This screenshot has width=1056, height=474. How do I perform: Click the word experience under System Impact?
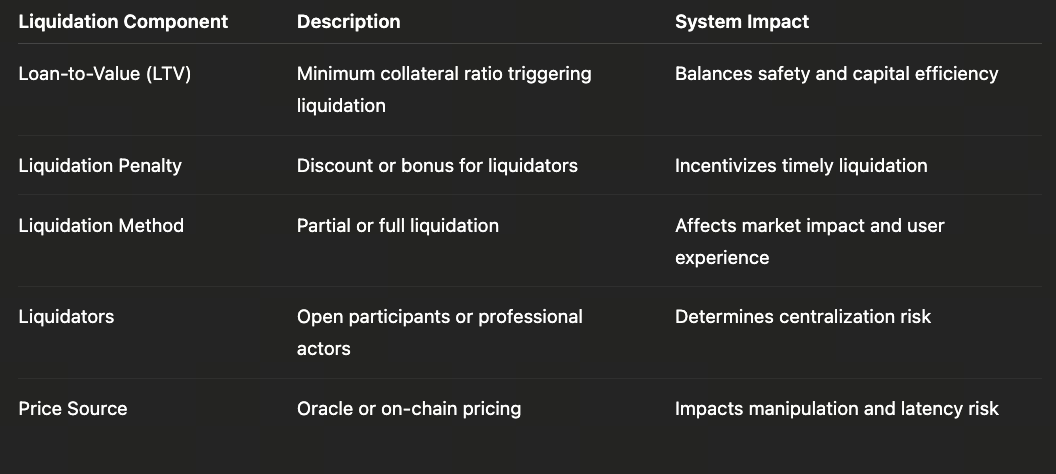point(722,258)
